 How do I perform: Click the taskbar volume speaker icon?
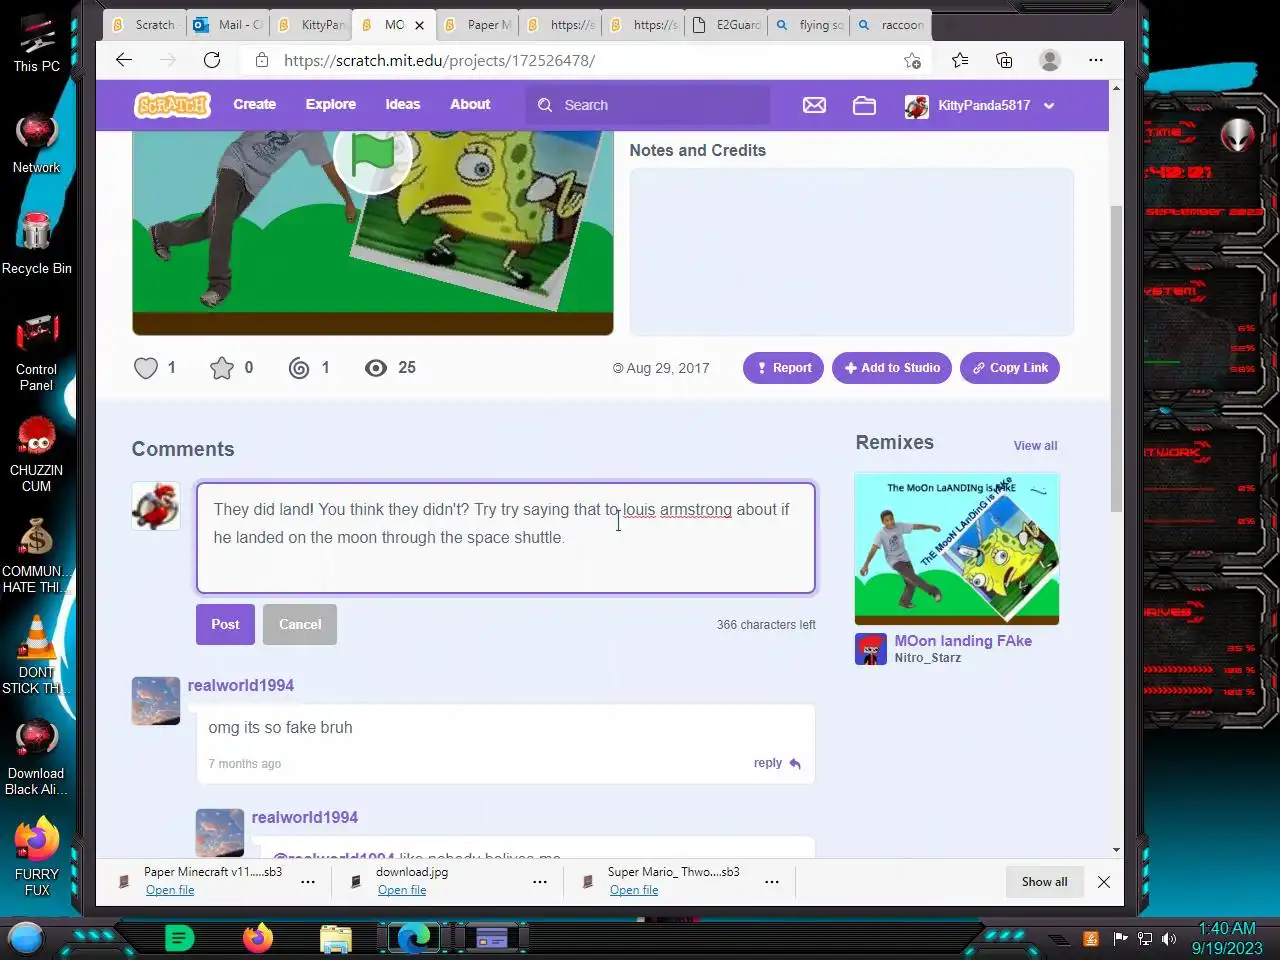[x=1169, y=939]
